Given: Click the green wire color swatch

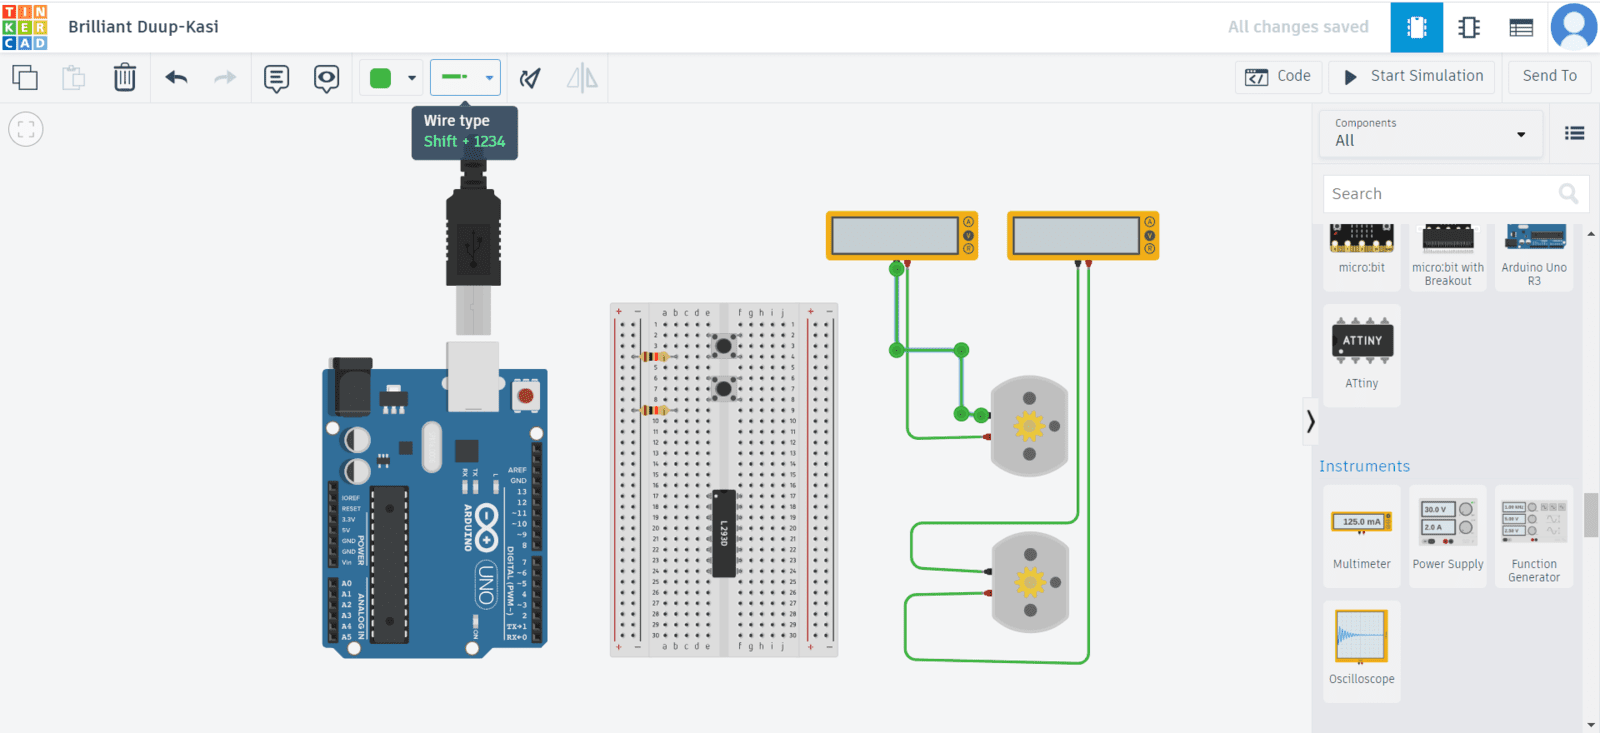Looking at the screenshot, I should 381,78.
